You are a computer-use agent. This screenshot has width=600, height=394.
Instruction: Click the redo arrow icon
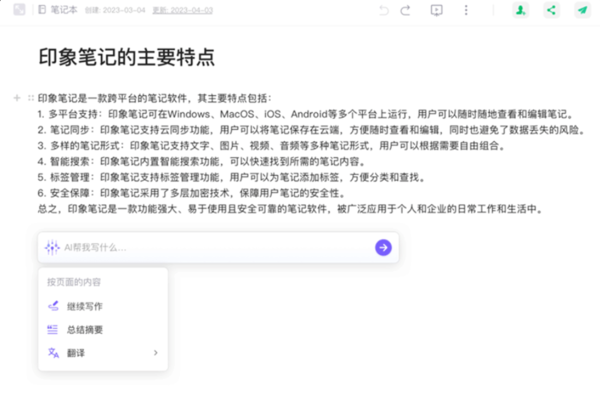click(x=405, y=10)
